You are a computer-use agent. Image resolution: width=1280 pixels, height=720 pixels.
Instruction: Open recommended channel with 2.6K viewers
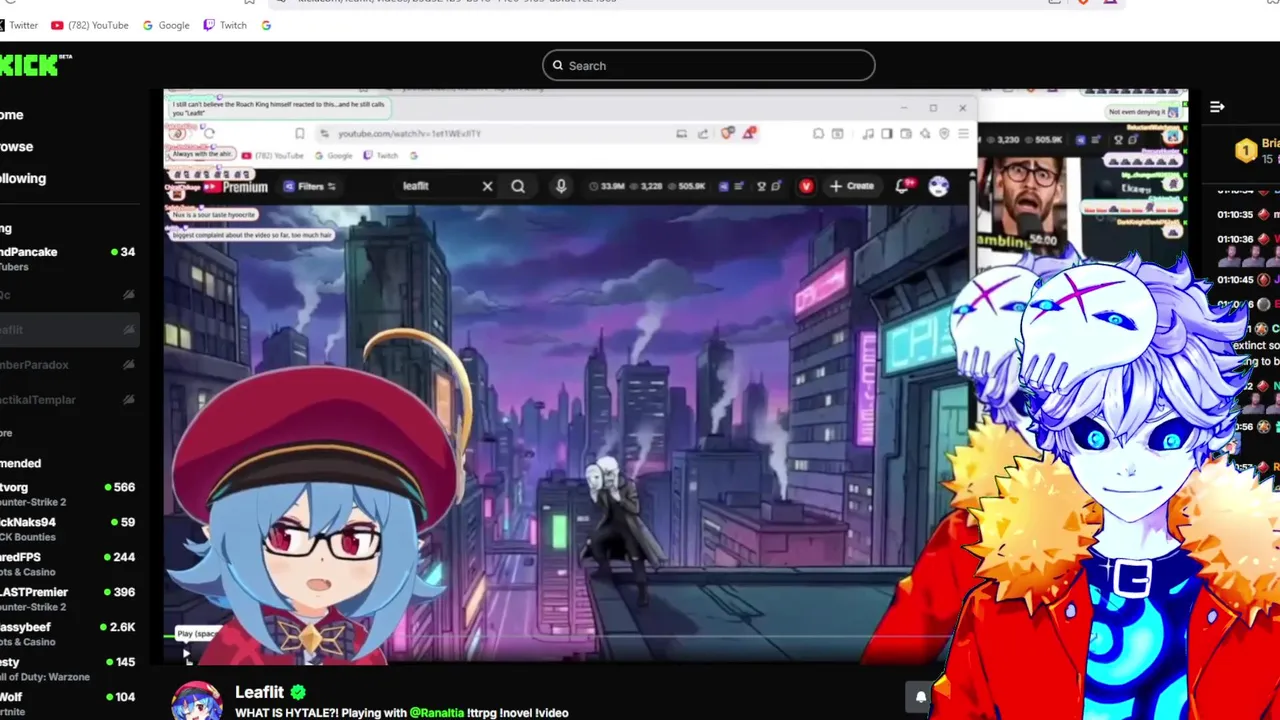coord(68,634)
